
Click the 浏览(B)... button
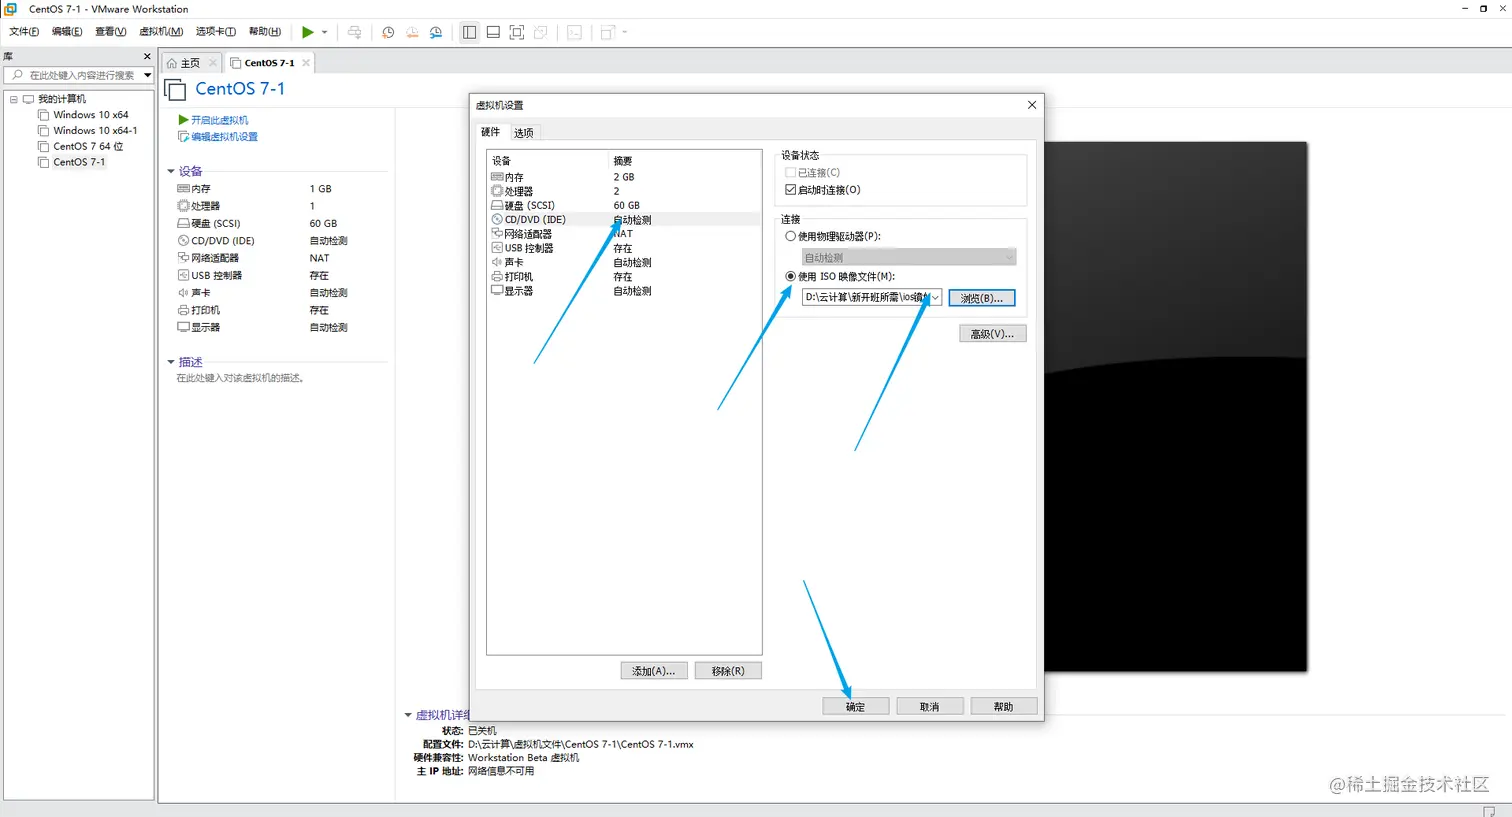(982, 298)
